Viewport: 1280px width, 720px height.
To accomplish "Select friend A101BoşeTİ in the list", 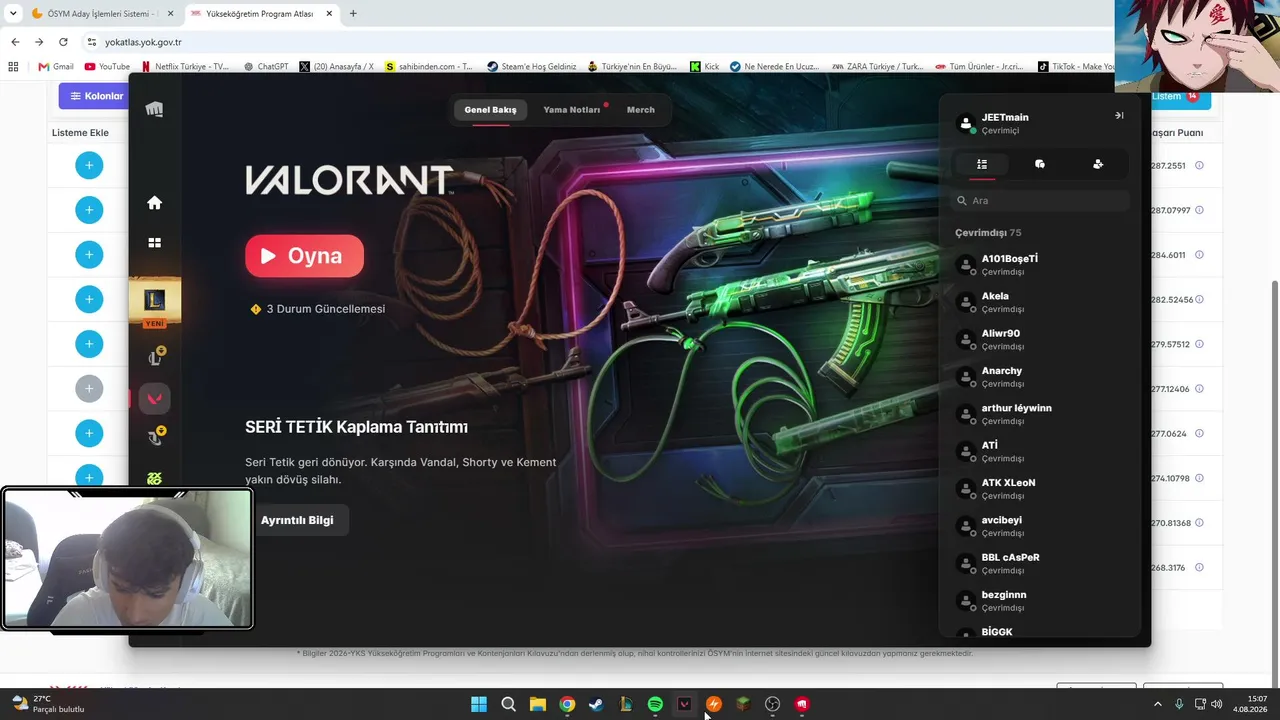I will [x=1040, y=265].
